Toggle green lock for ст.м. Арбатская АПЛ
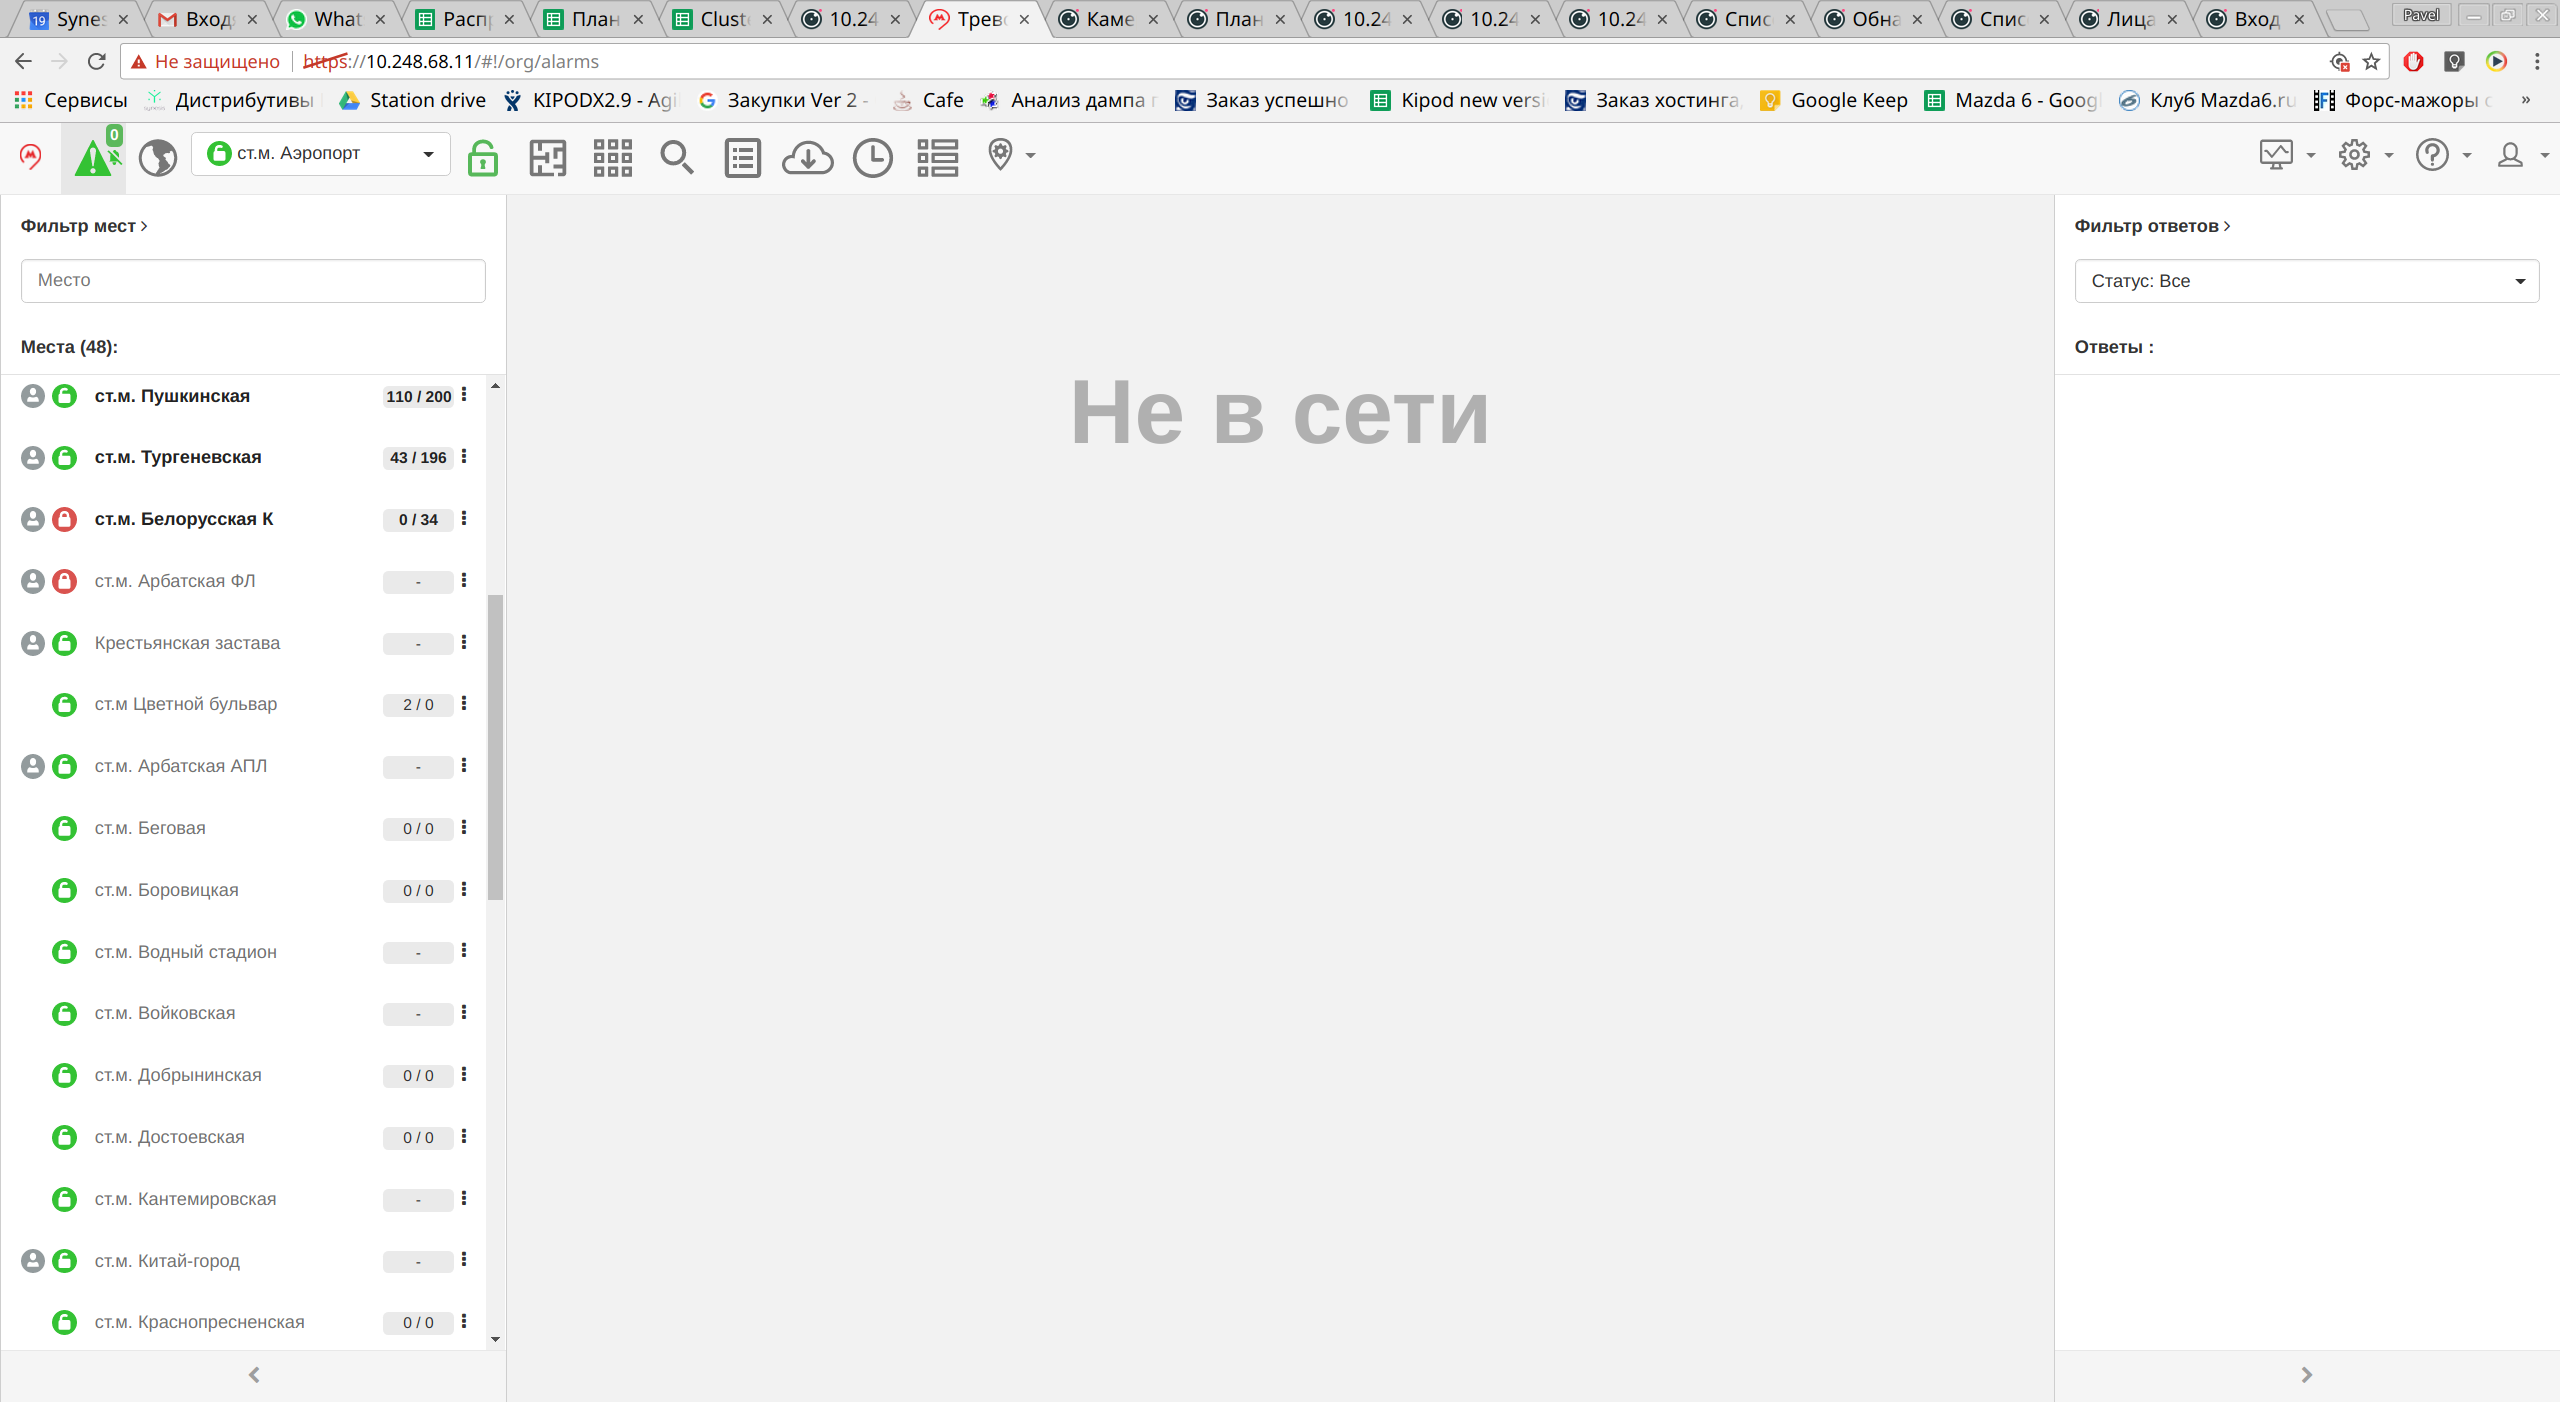The height and width of the screenshot is (1402, 2560). coord(64,766)
